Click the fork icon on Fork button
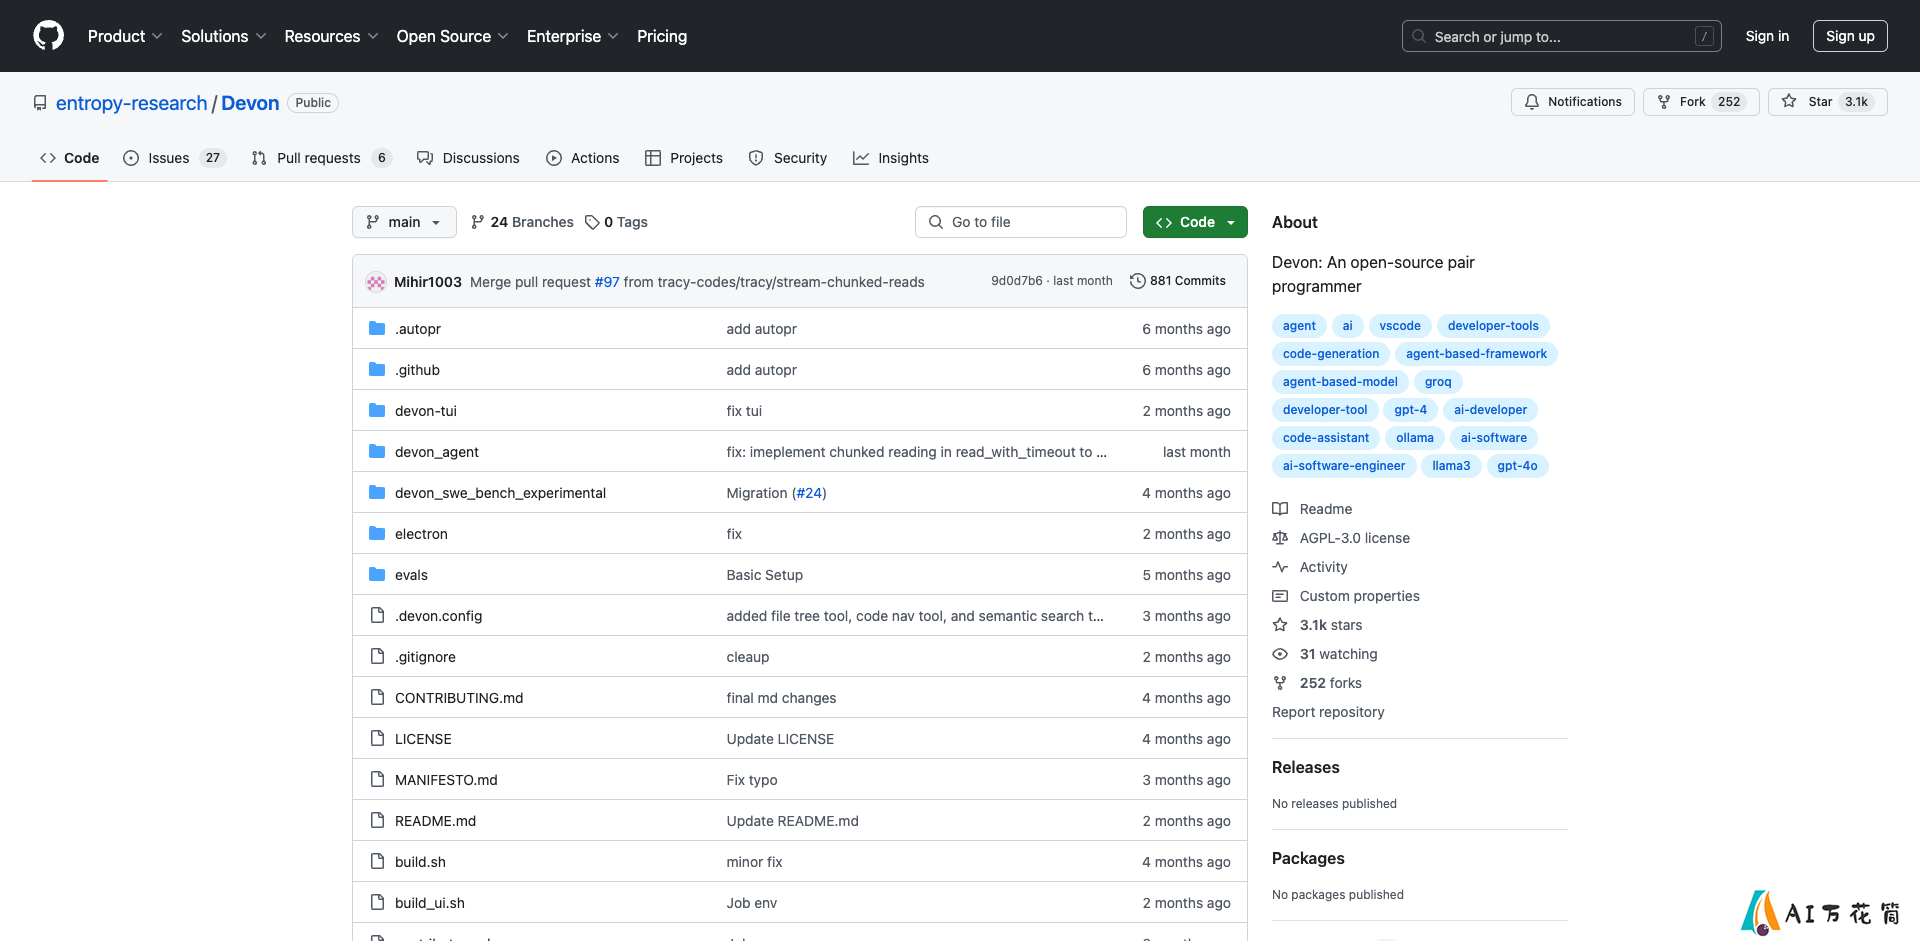Image resolution: width=1920 pixels, height=941 pixels. [x=1664, y=102]
